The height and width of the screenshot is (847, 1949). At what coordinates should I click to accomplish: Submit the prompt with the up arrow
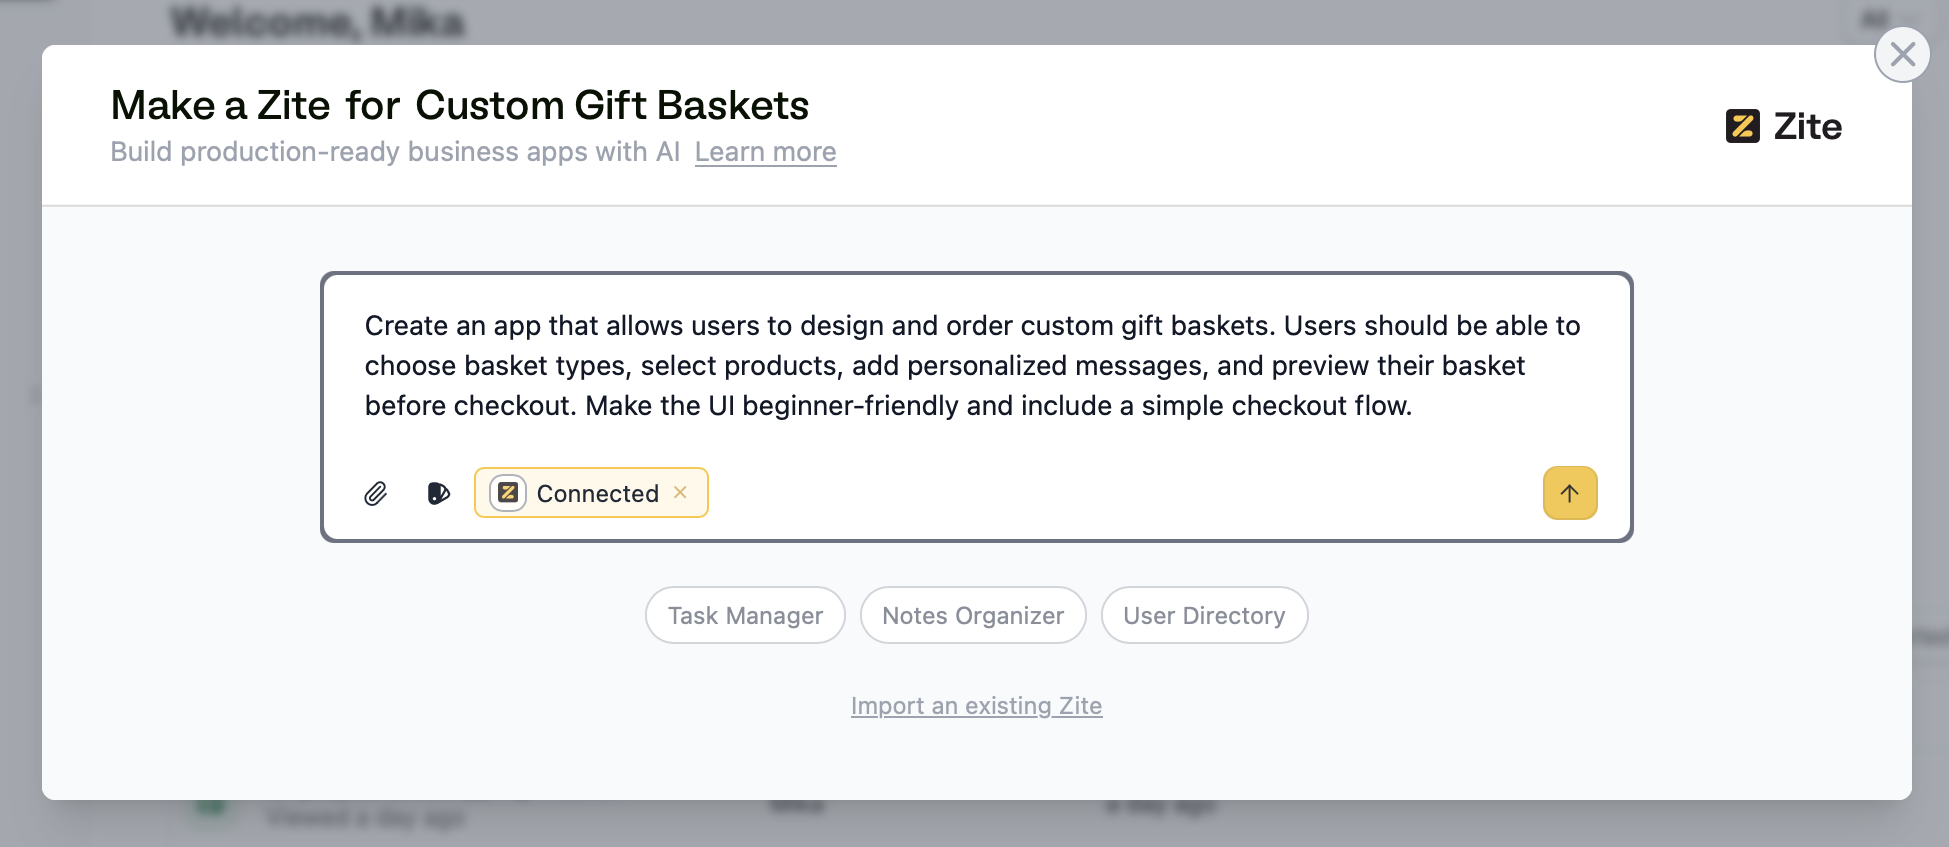(1569, 493)
